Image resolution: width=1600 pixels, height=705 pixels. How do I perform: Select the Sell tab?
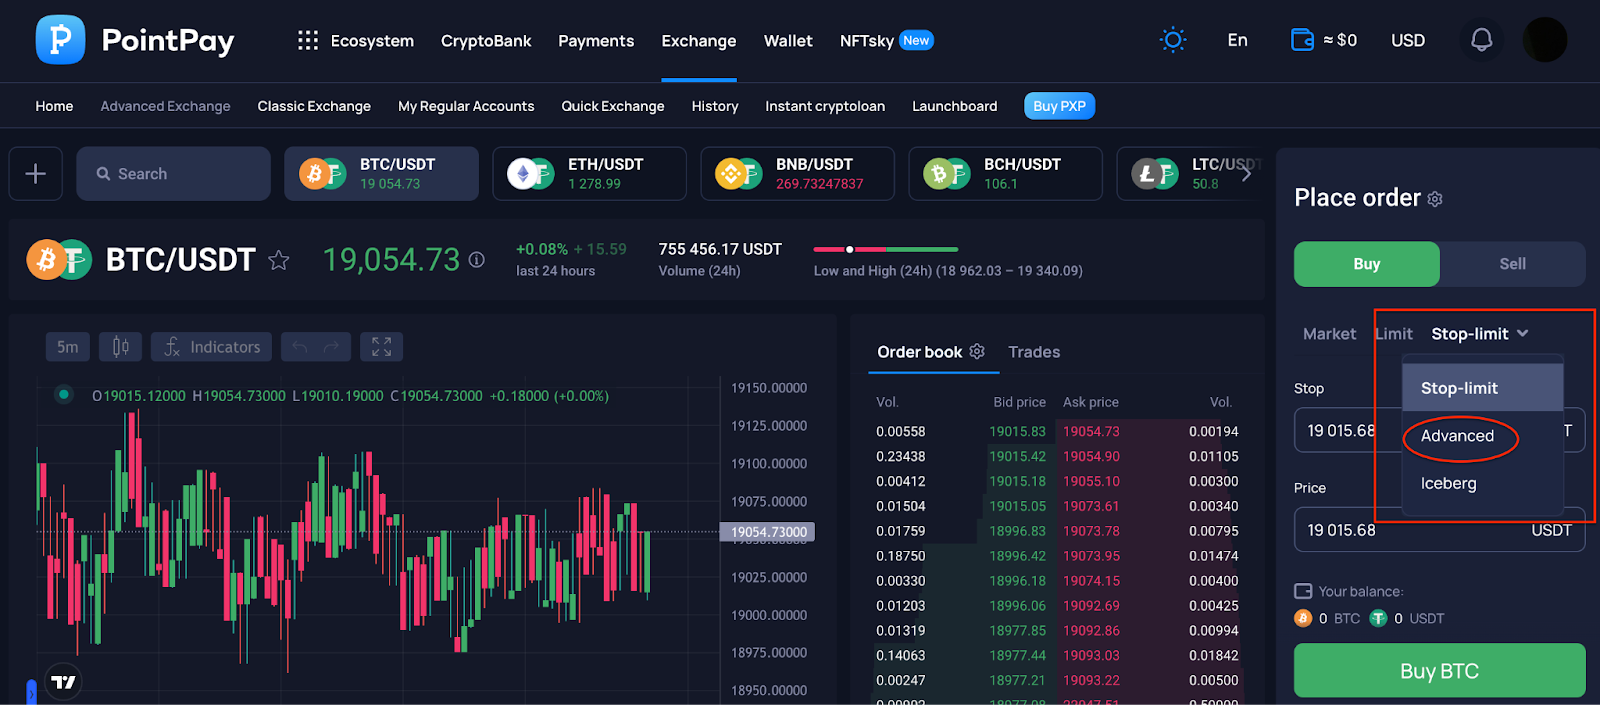click(x=1512, y=264)
